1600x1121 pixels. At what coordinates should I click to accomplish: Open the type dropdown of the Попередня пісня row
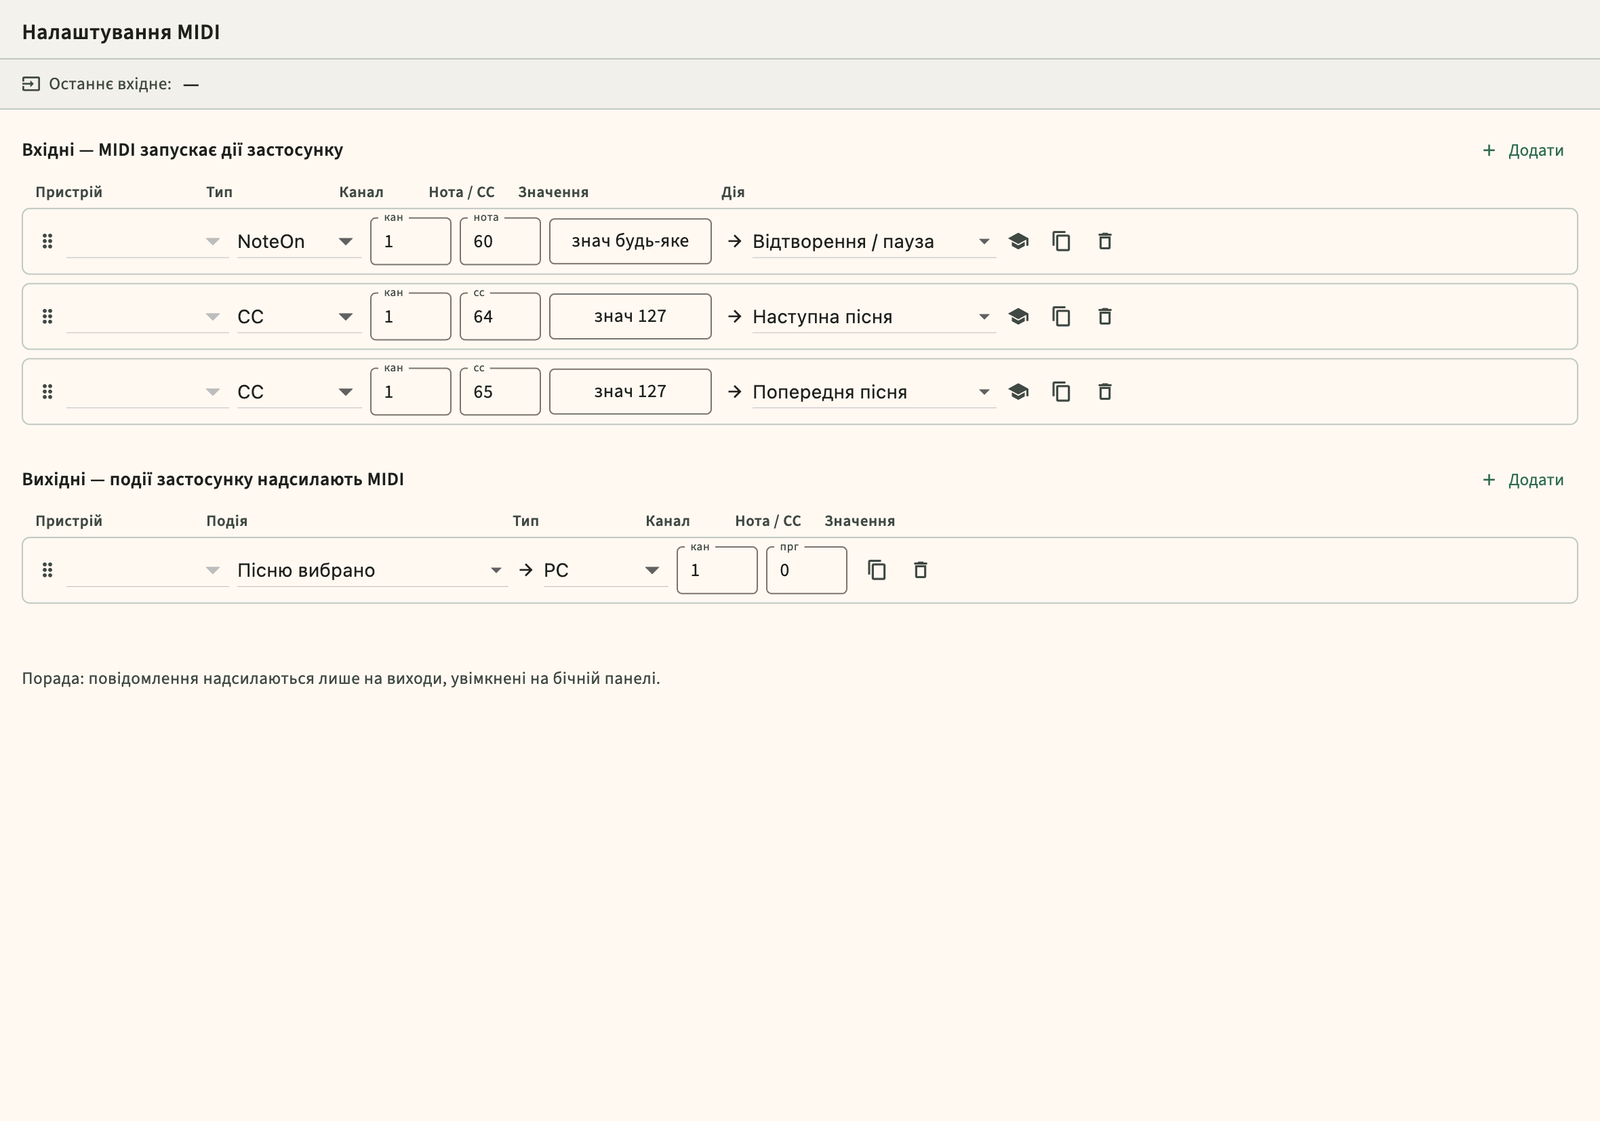[x=299, y=392]
